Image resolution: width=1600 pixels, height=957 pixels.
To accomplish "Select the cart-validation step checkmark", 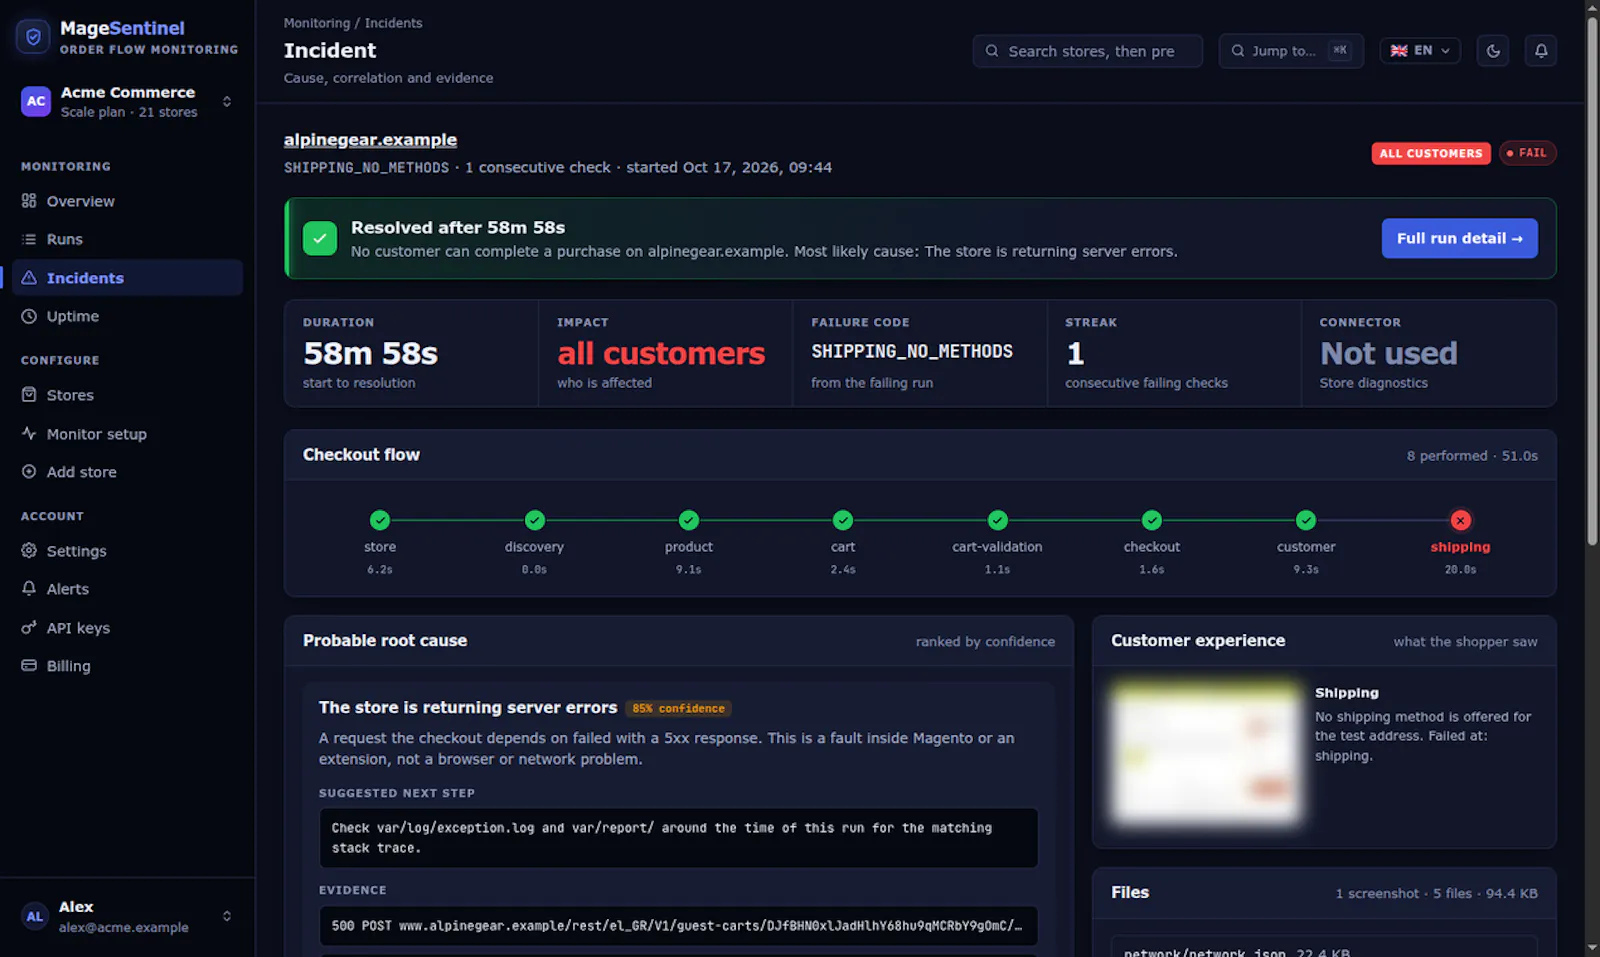I will [x=998, y=520].
